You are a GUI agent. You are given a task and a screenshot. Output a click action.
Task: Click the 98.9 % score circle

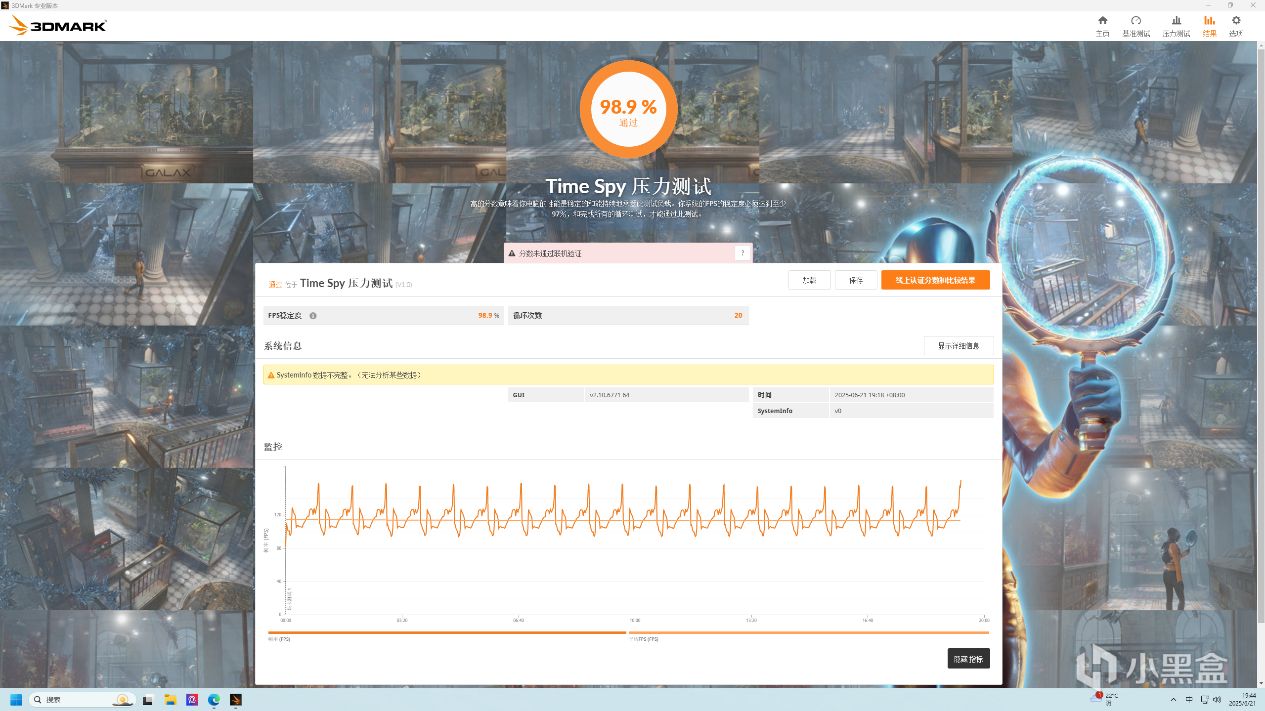coord(628,110)
